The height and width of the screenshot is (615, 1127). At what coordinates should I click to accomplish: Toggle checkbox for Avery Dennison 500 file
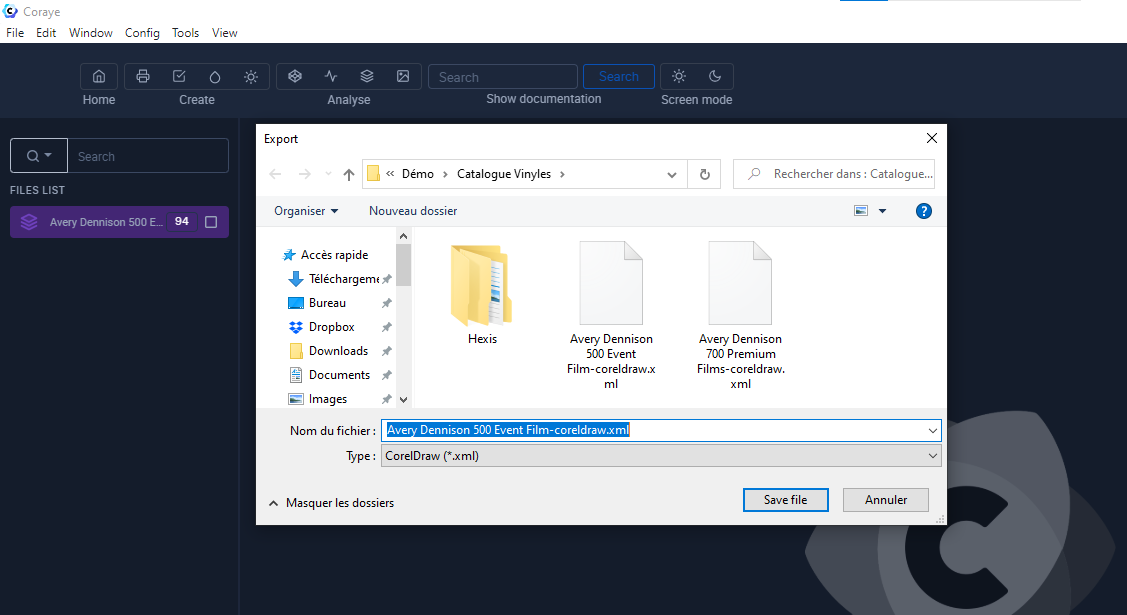coord(211,222)
